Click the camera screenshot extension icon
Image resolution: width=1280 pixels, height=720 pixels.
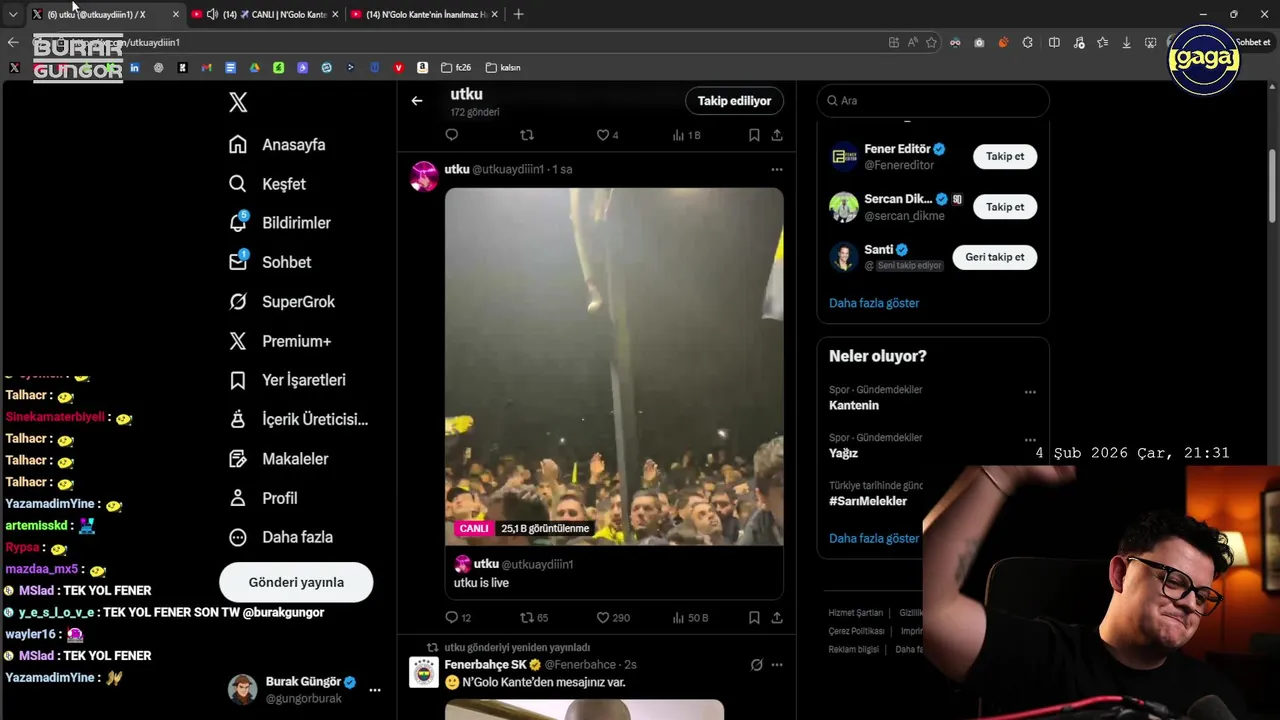(979, 43)
